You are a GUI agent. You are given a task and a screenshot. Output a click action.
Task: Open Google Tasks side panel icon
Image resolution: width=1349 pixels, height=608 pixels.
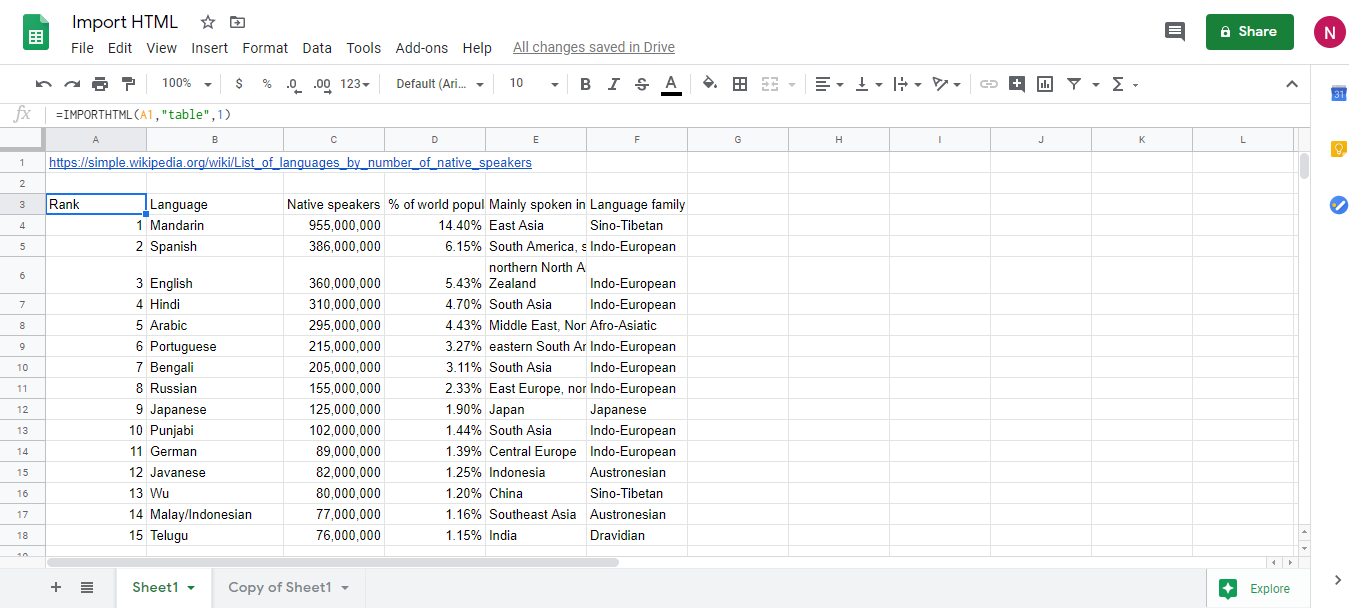[1339, 204]
